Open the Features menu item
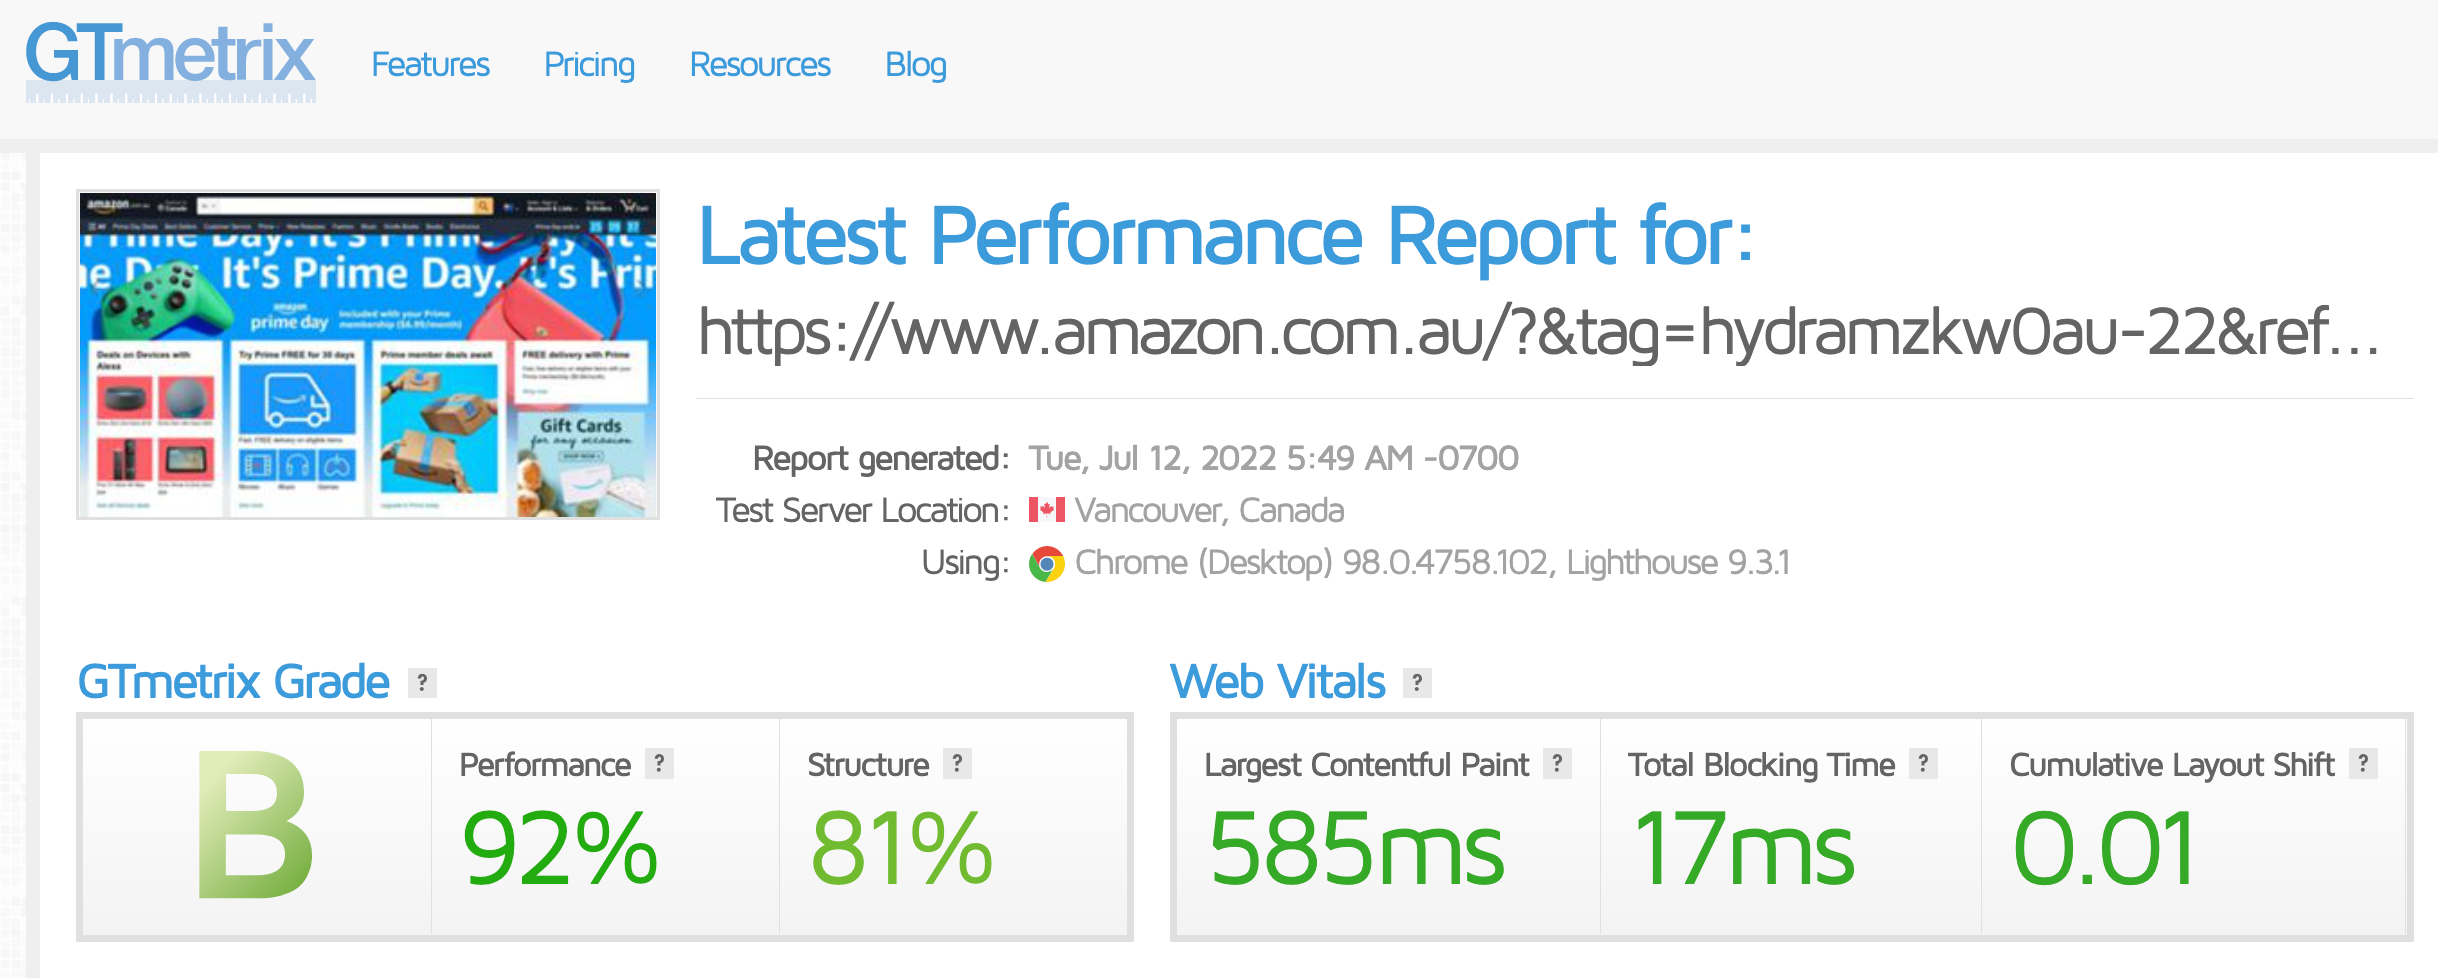The height and width of the screenshot is (978, 2438). point(430,65)
